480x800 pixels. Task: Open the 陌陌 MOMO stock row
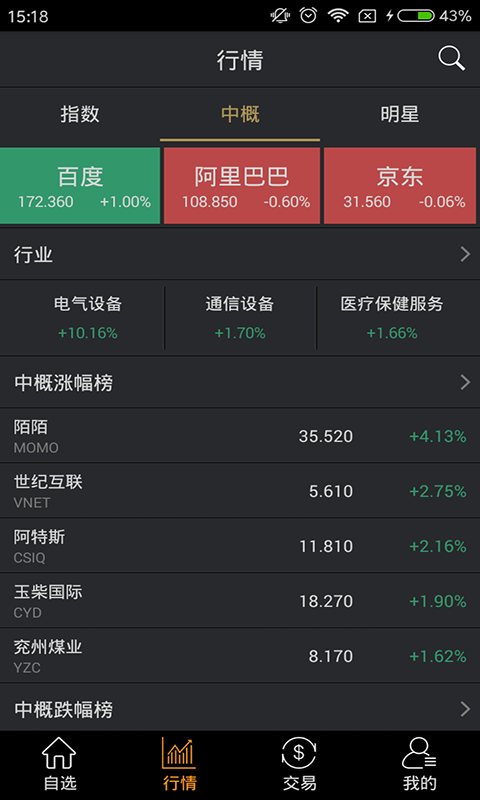tap(240, 436)
